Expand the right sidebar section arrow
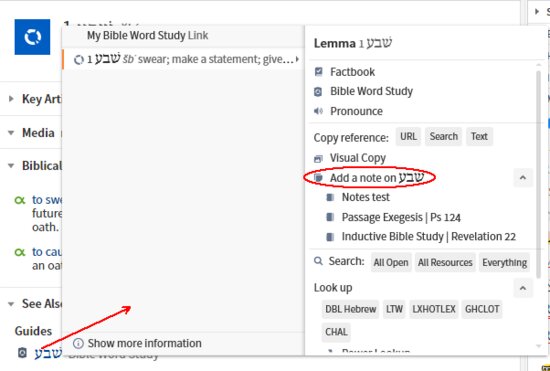The width and height of the screenshot is (550, 371). pos(537,12)
